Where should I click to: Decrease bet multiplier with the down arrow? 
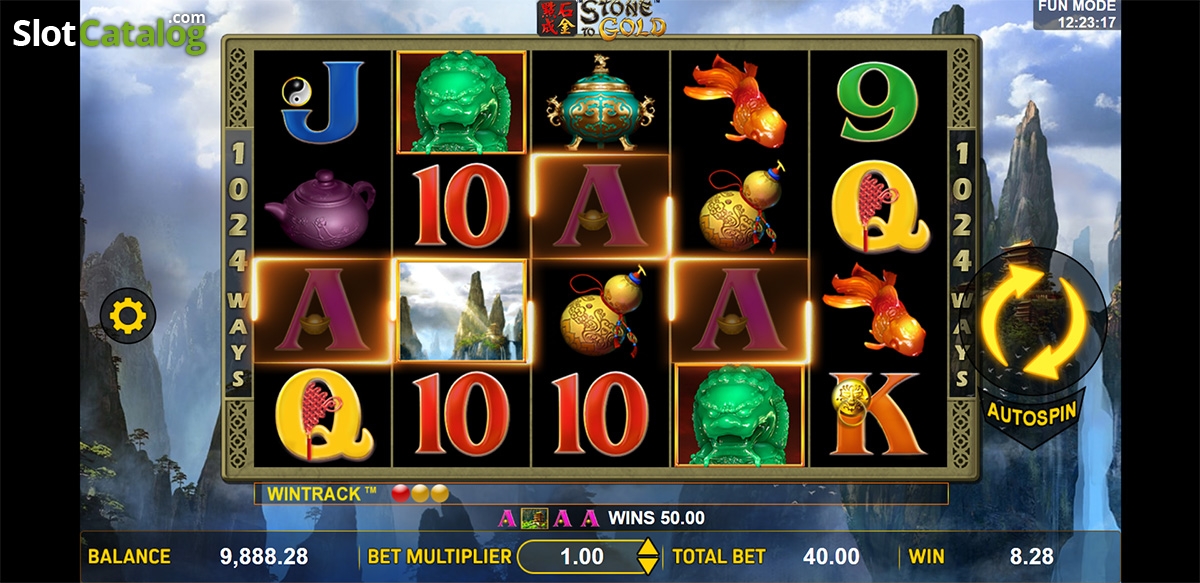648,565
